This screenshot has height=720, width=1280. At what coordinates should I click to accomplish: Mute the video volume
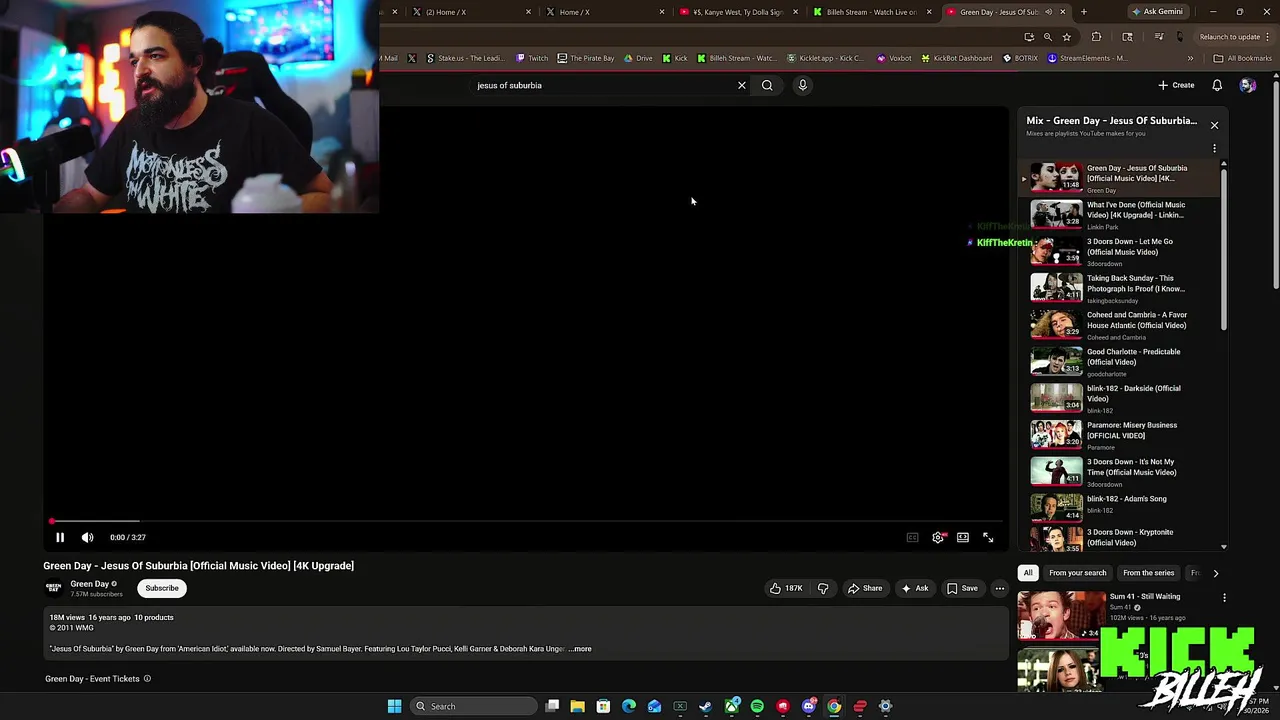(87, 538)
